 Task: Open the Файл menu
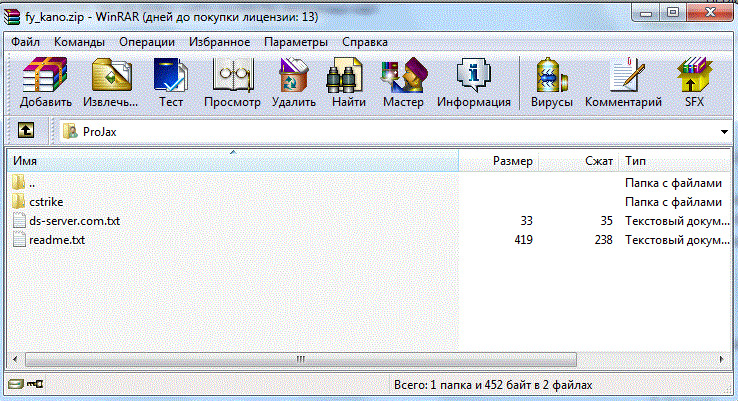pyautogui.click(x=25, y=42)
